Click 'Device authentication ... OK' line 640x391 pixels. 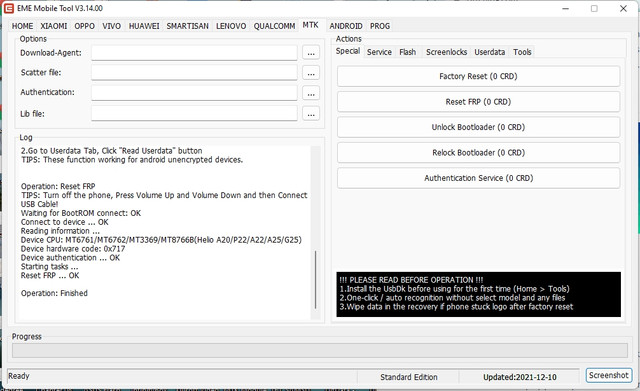(x=71, y=258)
